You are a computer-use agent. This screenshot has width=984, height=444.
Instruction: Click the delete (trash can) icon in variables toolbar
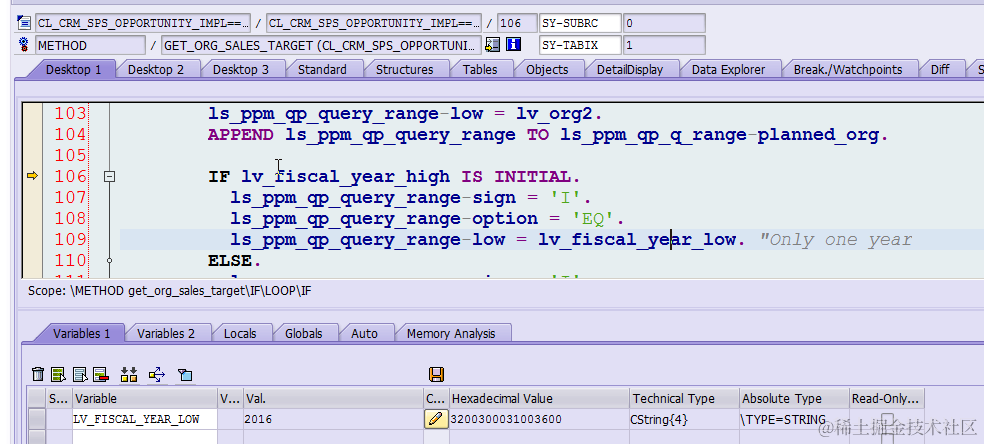[38, 374]
